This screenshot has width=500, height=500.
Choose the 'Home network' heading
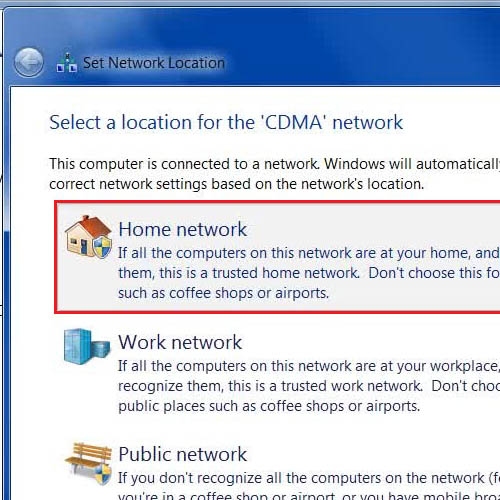click(x=183, y=229)
